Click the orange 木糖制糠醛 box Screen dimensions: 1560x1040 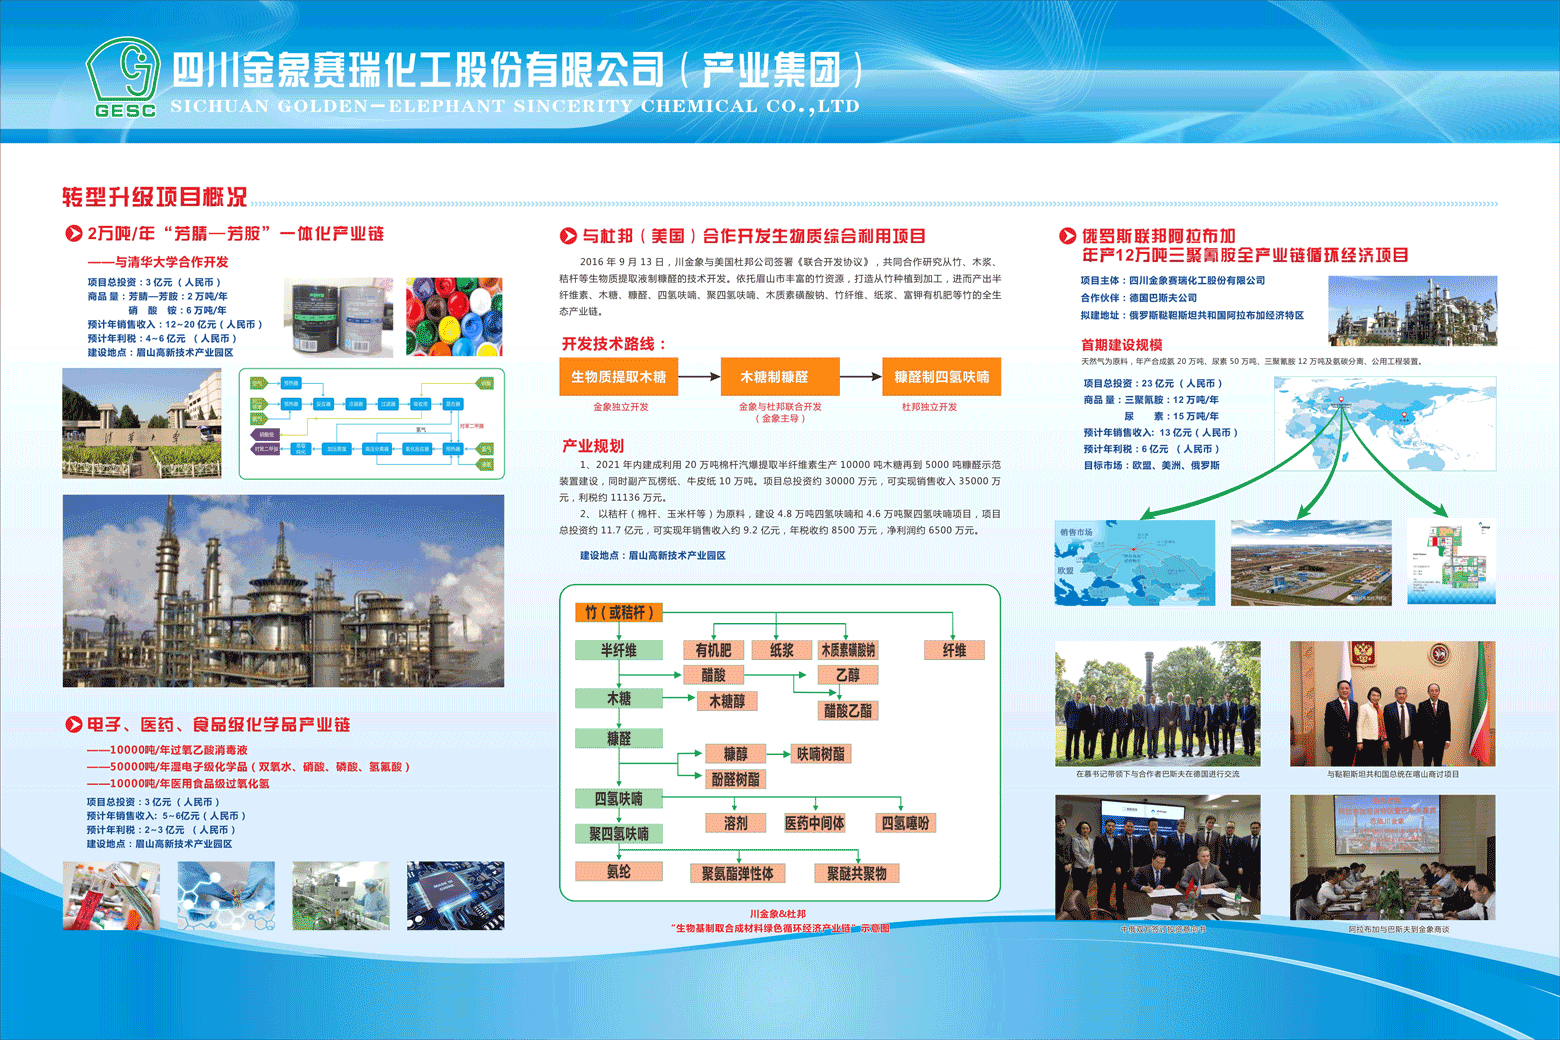point(780,377)
